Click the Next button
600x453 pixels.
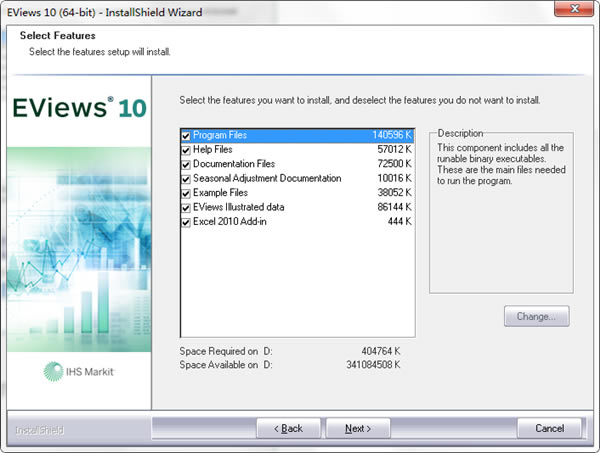point(358,428)
